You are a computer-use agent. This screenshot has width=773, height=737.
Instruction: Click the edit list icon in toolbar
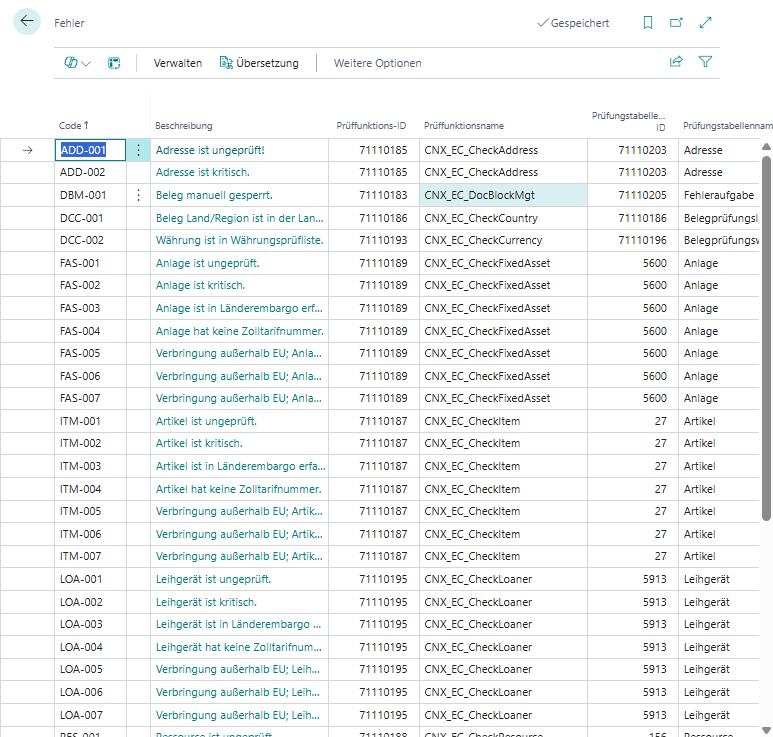point(115,63)
